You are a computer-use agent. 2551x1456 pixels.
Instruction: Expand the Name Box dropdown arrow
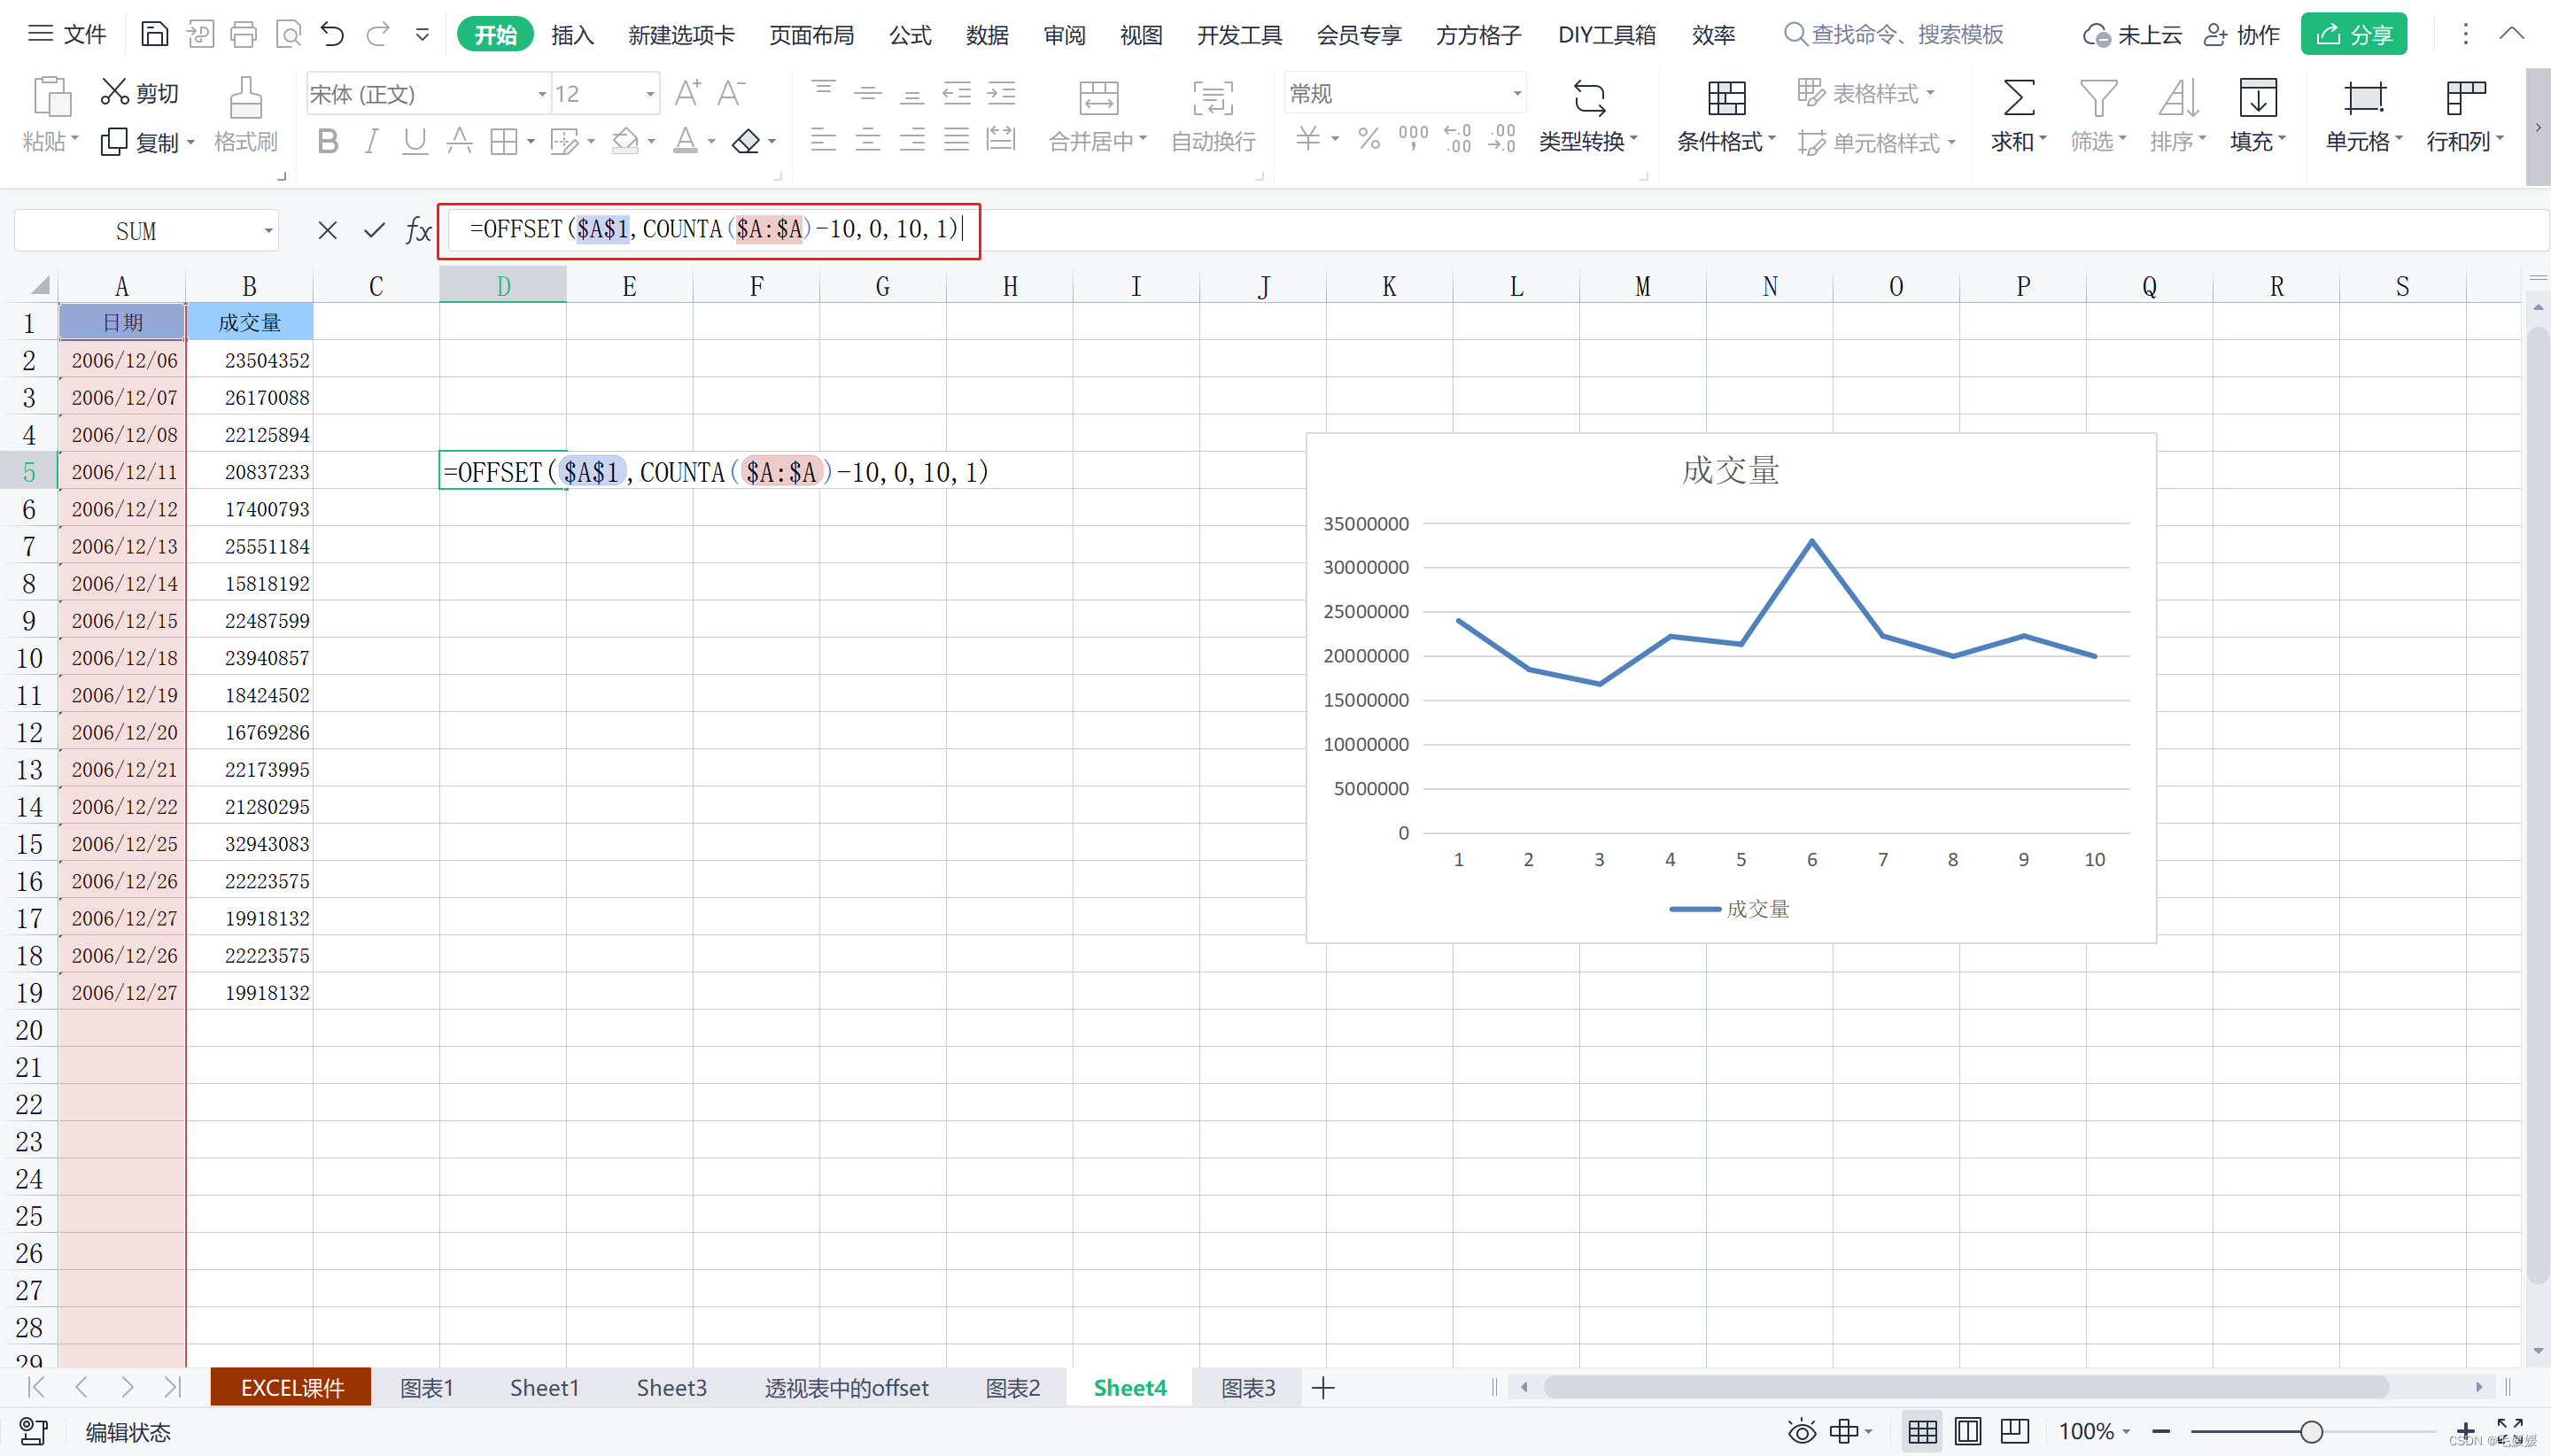coord(268,231)
